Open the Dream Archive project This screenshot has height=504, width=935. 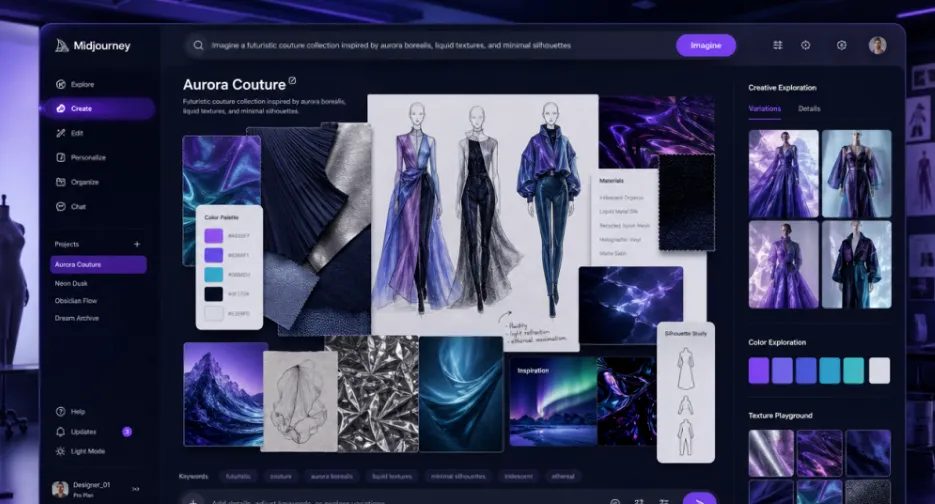tap(77, 318)
